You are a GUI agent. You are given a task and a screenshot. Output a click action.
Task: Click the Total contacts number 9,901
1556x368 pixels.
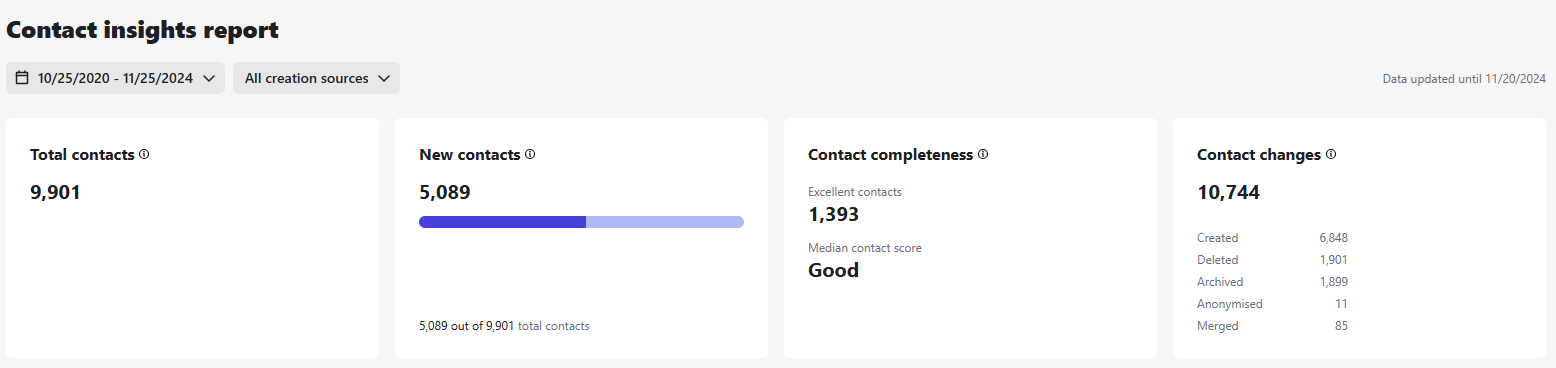click(x=55, y=192)
